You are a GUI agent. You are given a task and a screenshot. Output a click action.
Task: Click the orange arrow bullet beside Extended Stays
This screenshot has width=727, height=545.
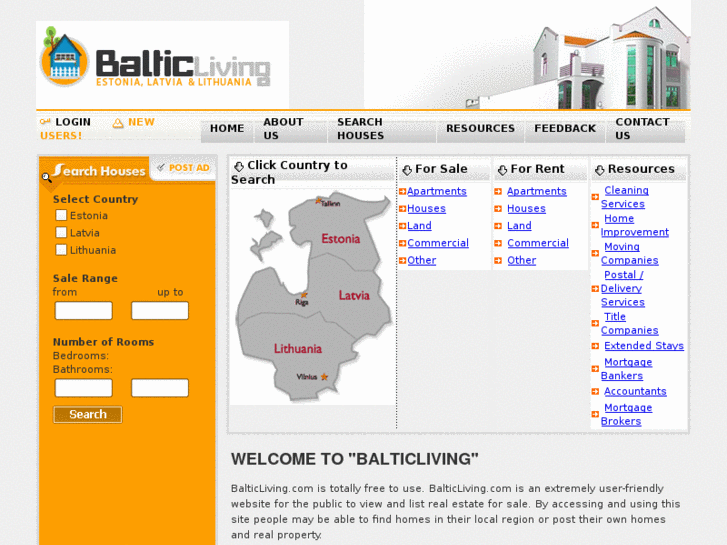tap(595, 346)
